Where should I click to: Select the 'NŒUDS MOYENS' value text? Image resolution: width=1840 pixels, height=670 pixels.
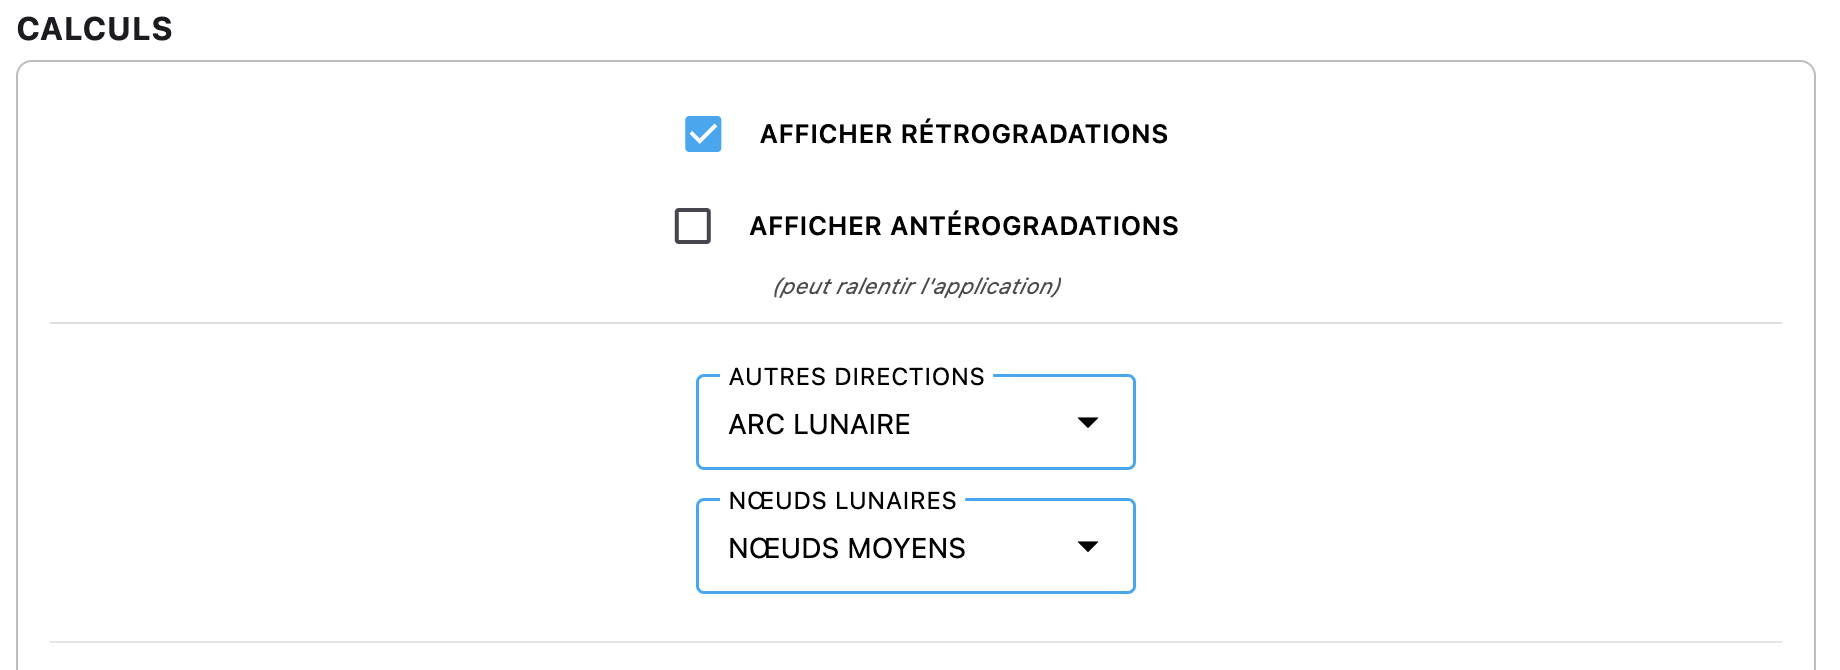(x=846, y=549)
